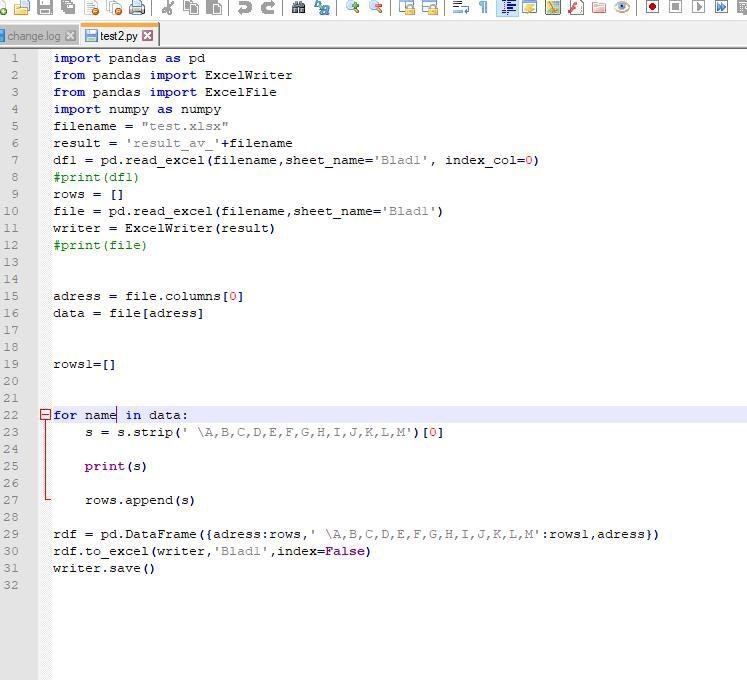
Task: Save the file with the floppy disk icon
Action: coord(44,7)
